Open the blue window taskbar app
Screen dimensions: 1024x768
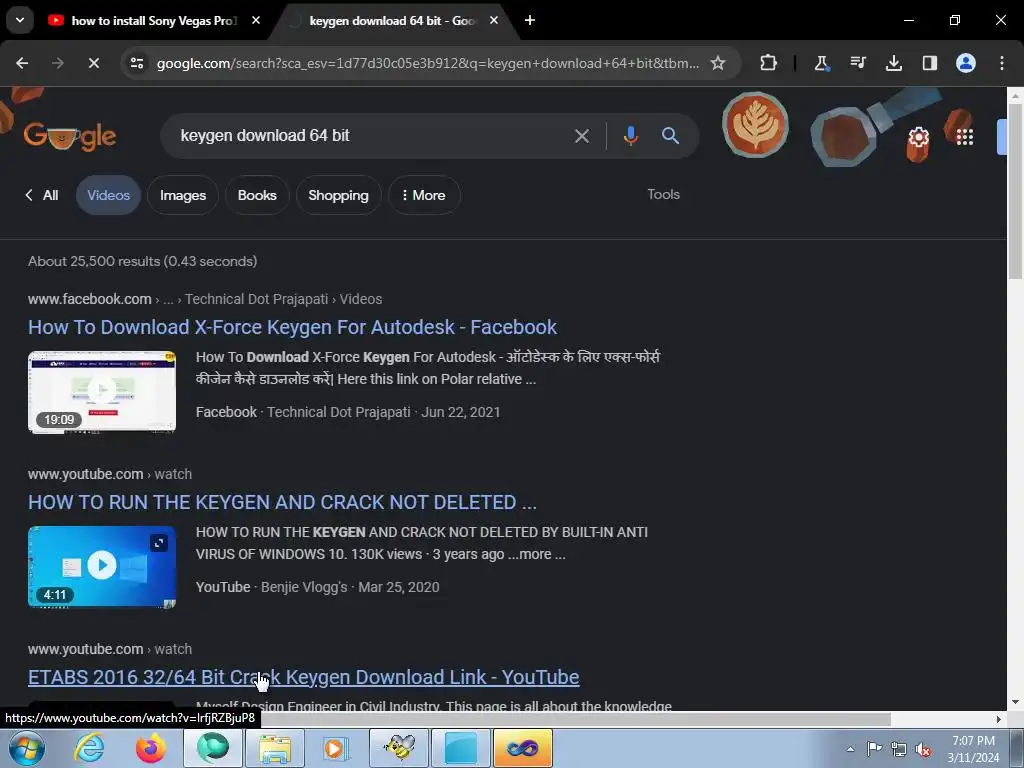pos(460,748)
